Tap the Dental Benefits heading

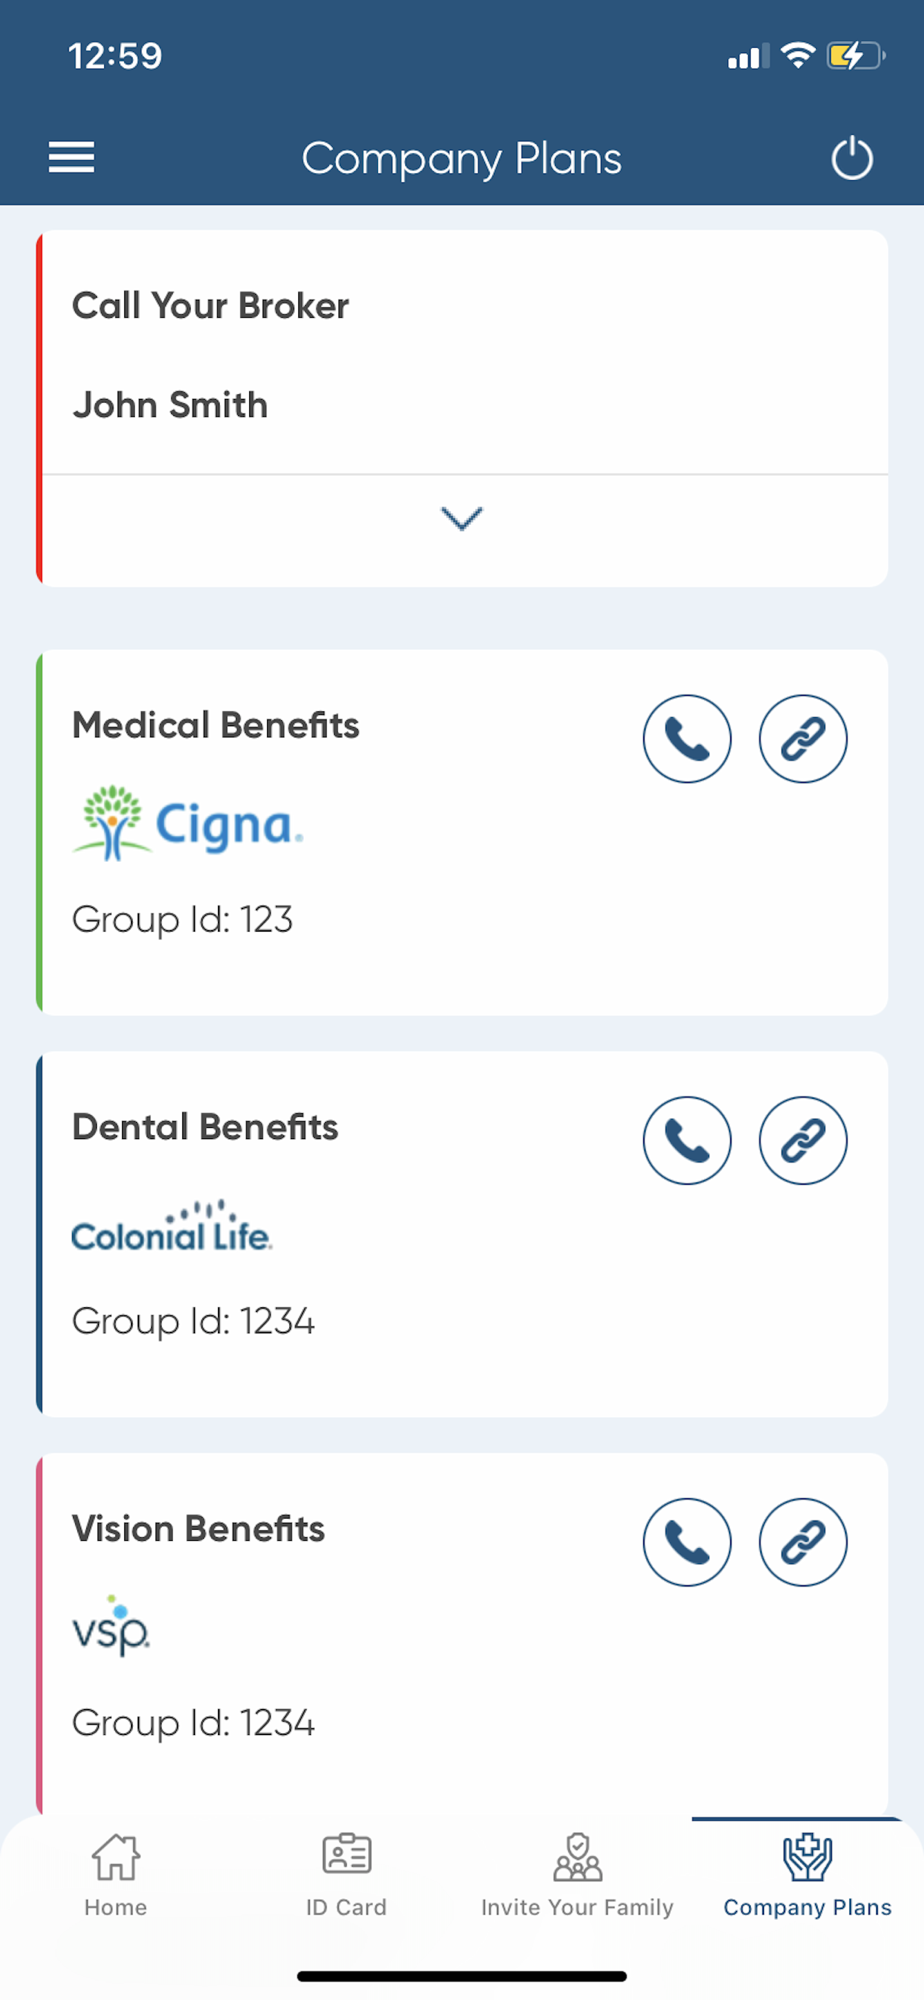click(x=205, y=1128)
